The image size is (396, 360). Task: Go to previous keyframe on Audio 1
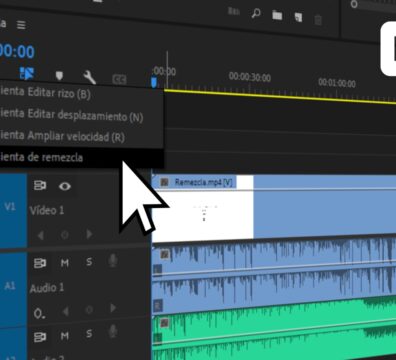pyautogui.click(x=66, y=311)
